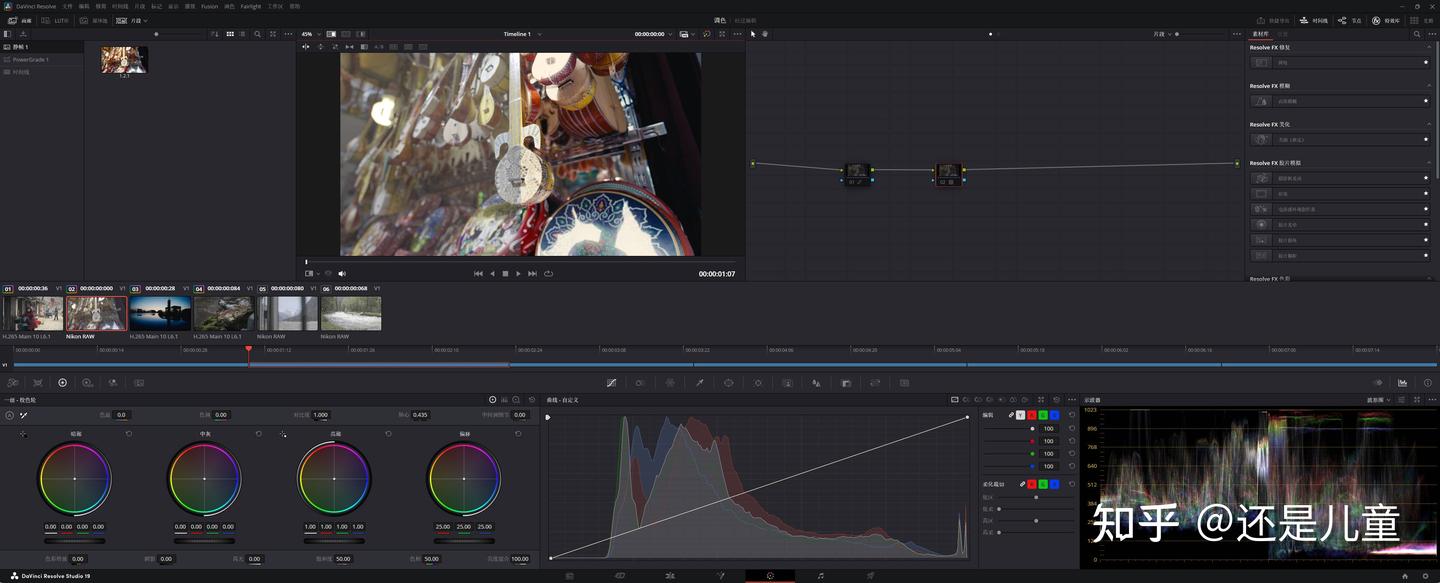The height and width of the screenshot is (583, 1440).
Task: Open the Curves palette icon
Action: pos(611,383)
